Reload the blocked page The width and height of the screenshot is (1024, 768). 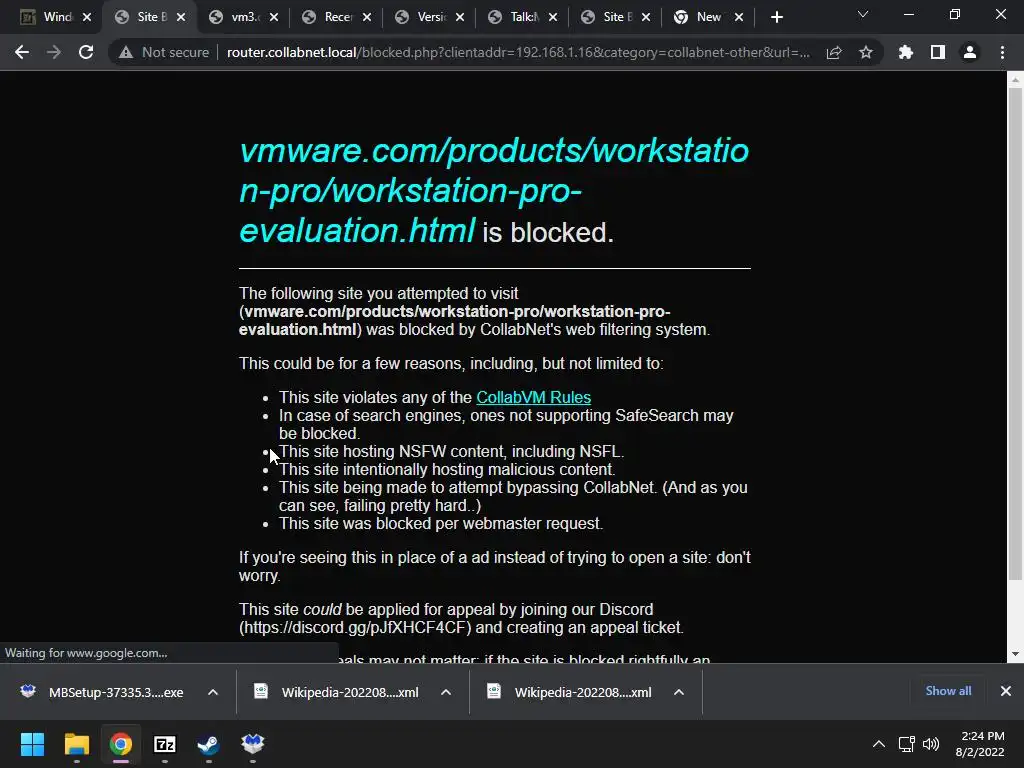pos(86,52)
